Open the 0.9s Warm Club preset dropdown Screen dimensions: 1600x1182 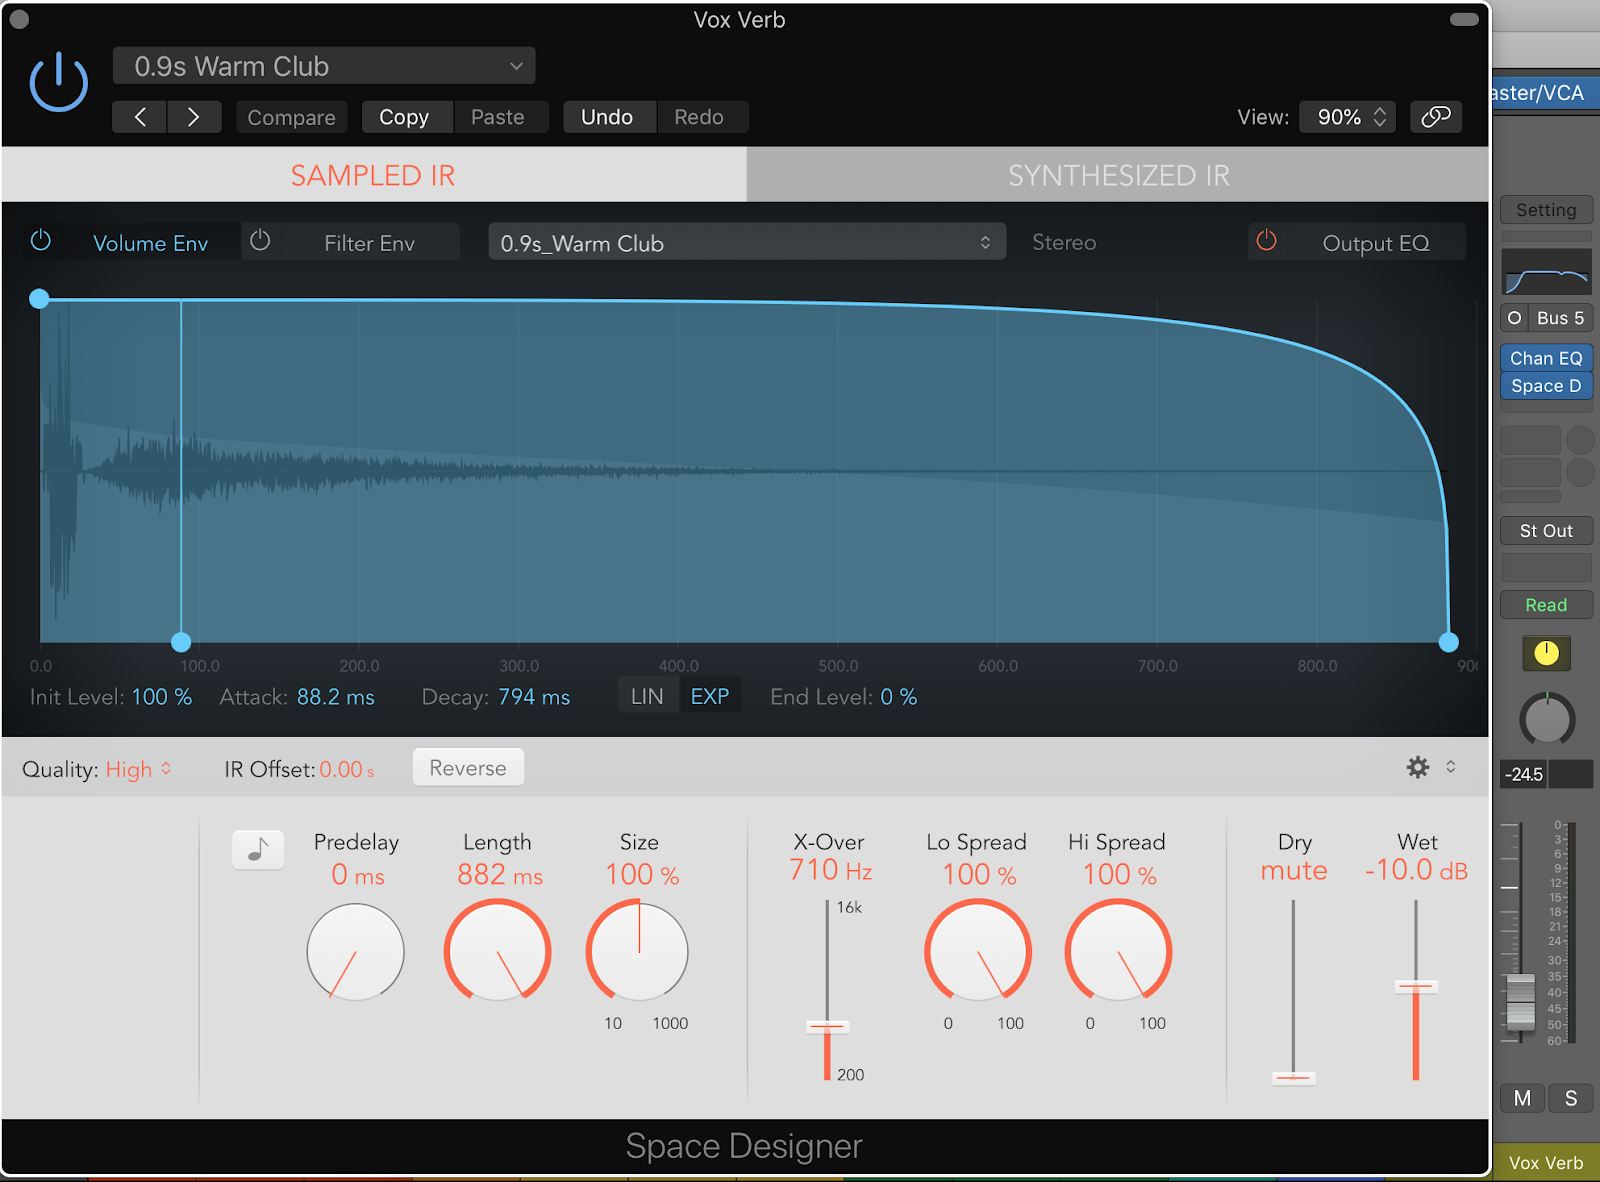(x=324, y=66)
